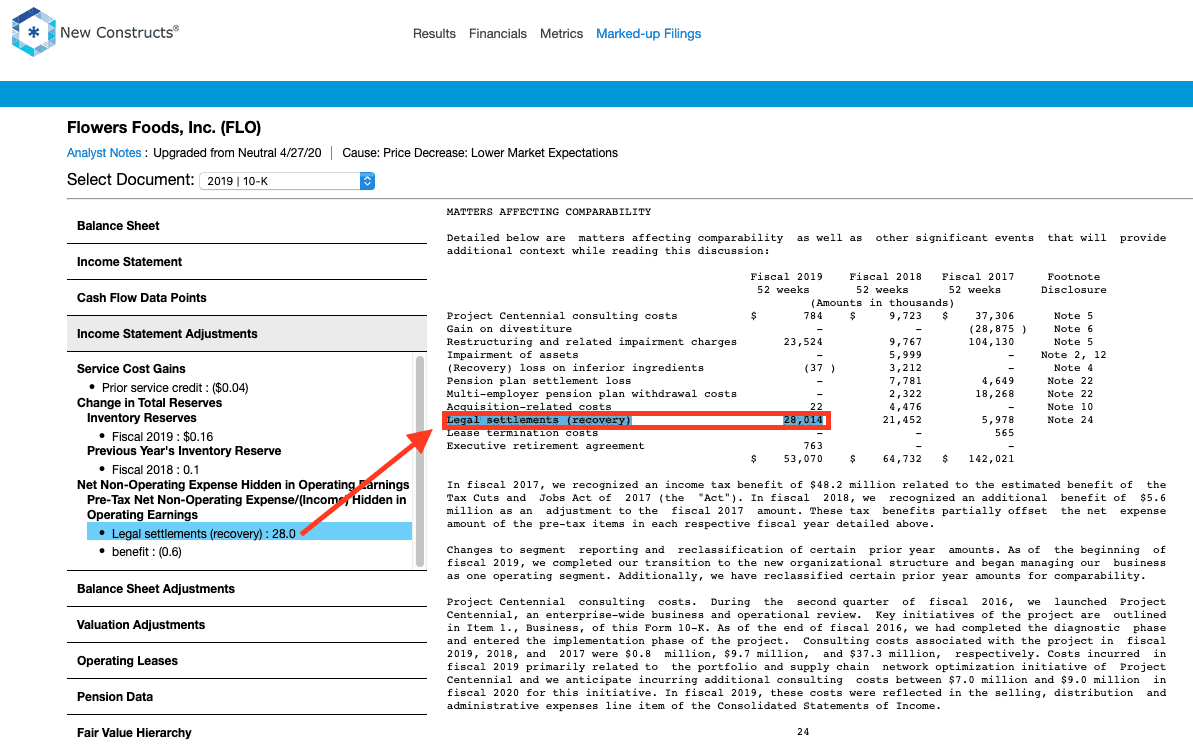Expand the Balance Sheet section
This screenshot has height=744, width=1193.
(x=247, y=226)
